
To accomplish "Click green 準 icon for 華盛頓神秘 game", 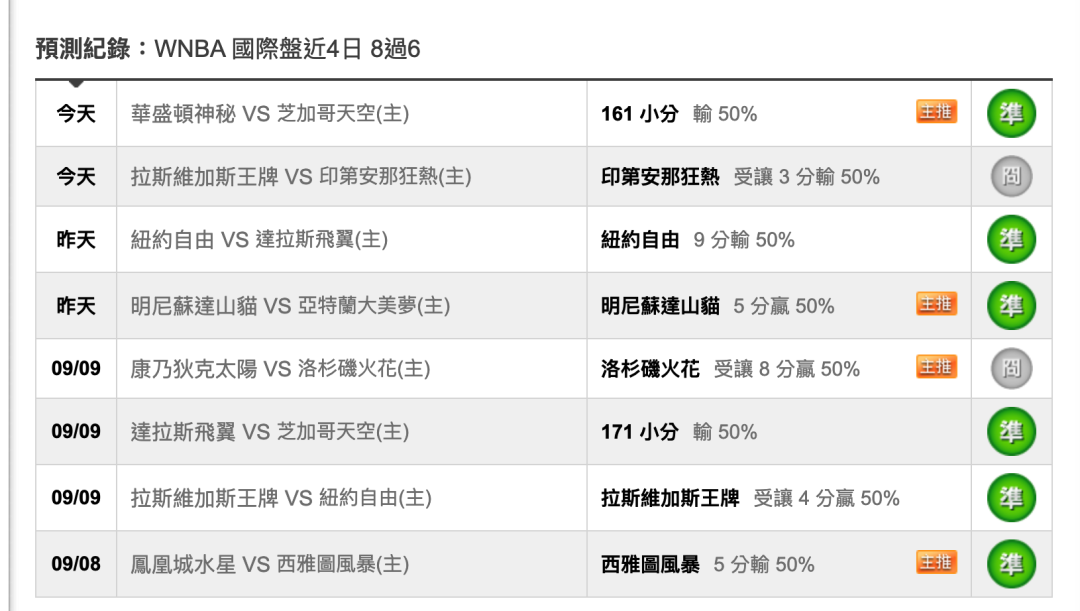I will coord(1011,114).
